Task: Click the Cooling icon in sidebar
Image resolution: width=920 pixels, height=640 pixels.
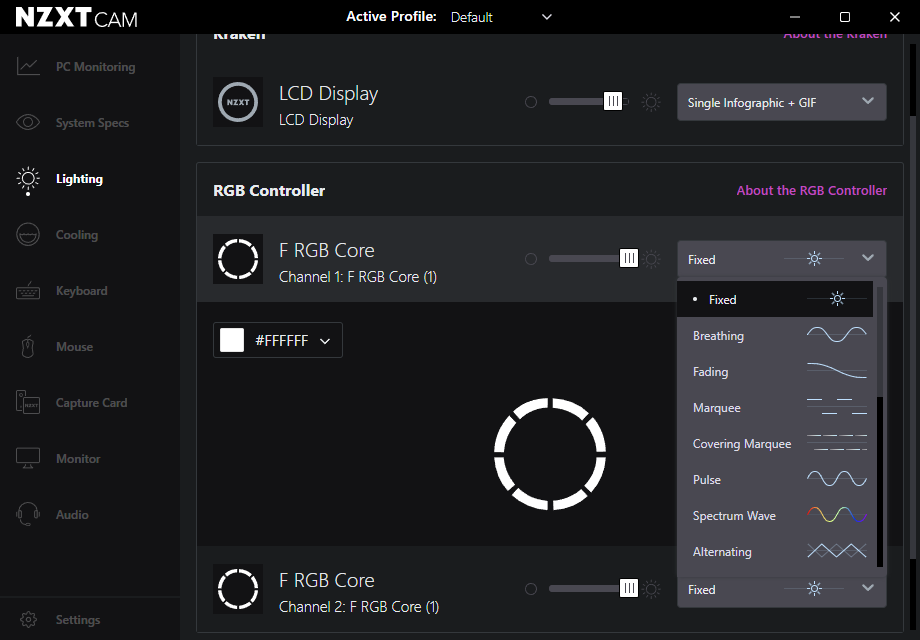Action: click(x=28, y=235)
